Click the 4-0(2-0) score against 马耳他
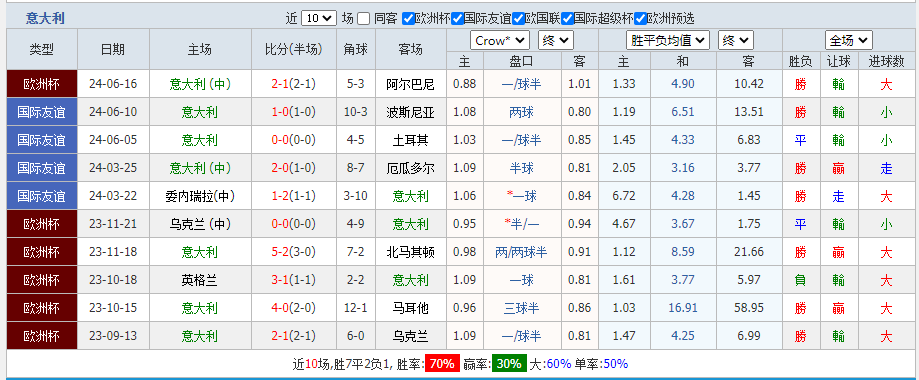The height and width of the screenshot is (380, 919). click(x=293, y=308)
